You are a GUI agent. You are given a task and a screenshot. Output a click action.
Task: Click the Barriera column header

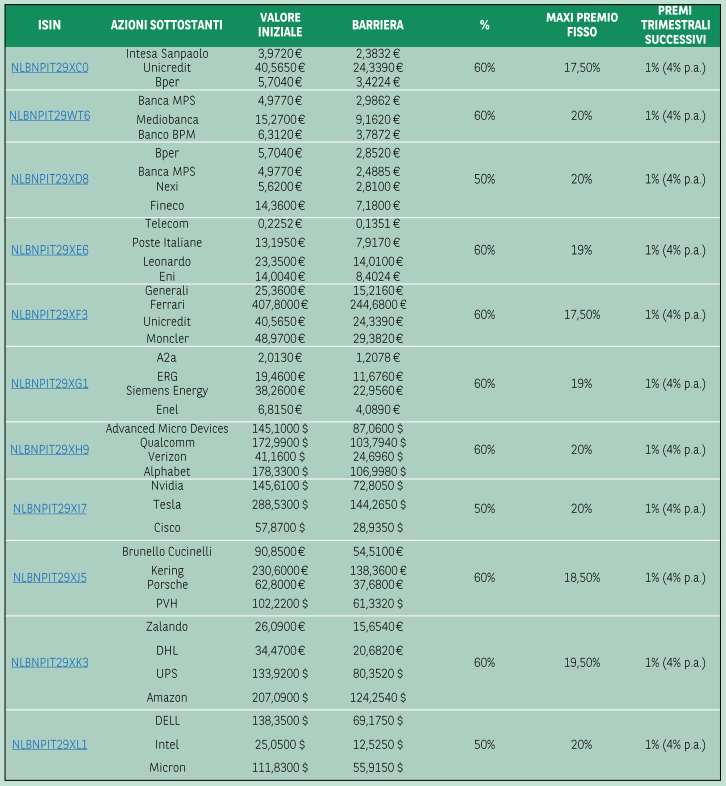[378, 25]
